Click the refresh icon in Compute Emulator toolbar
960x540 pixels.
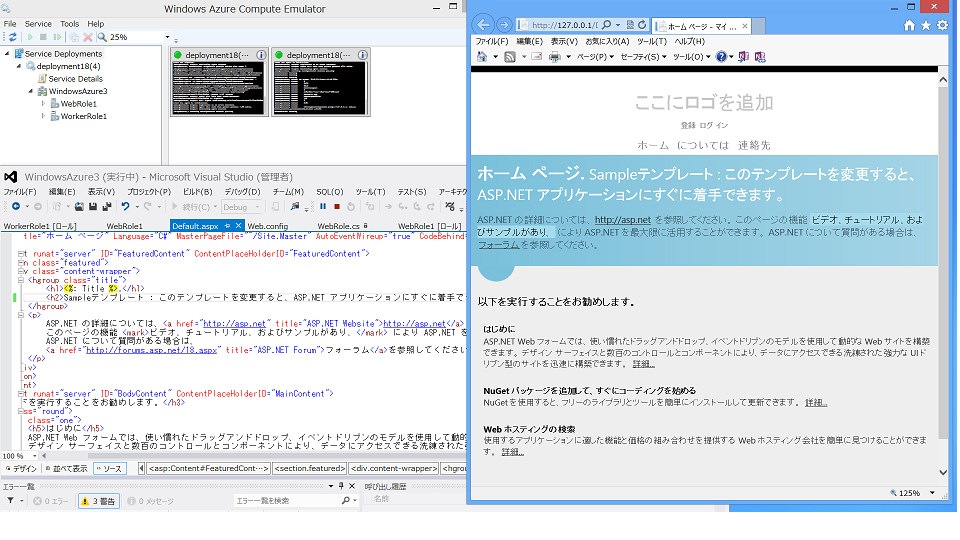click(x=14, y=37)
